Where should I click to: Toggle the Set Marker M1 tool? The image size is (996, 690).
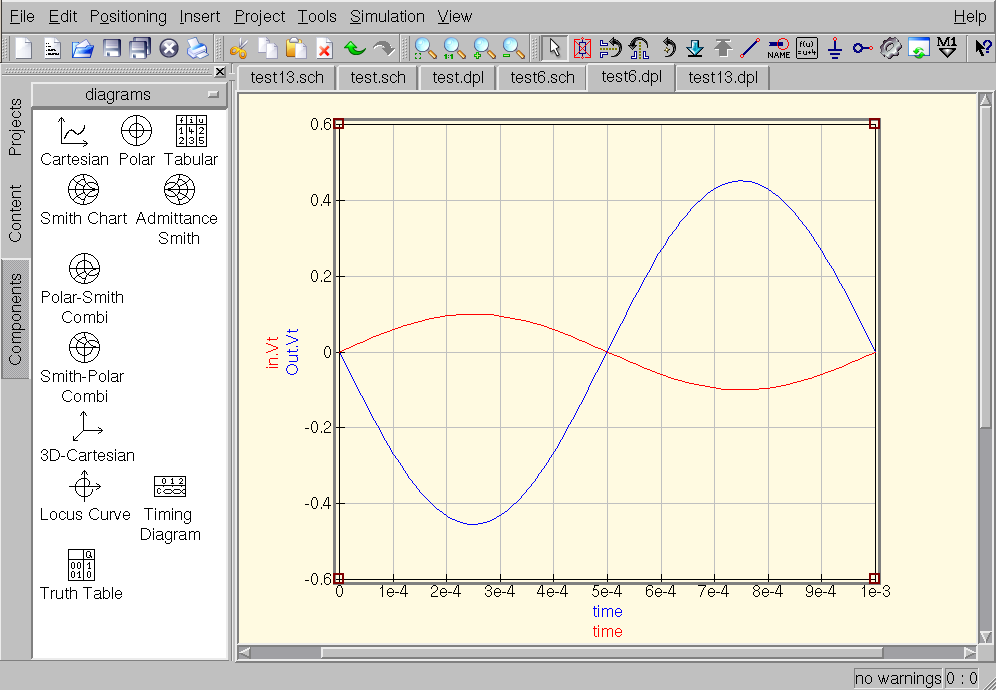tap(948, 48)
